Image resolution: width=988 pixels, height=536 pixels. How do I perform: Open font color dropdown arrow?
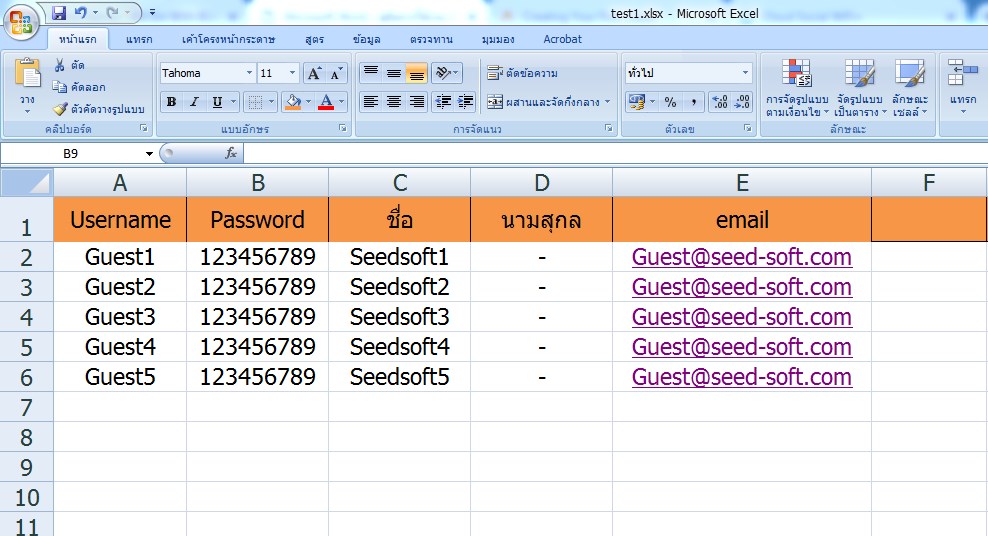pyautogui.click(x=342, y=101)
